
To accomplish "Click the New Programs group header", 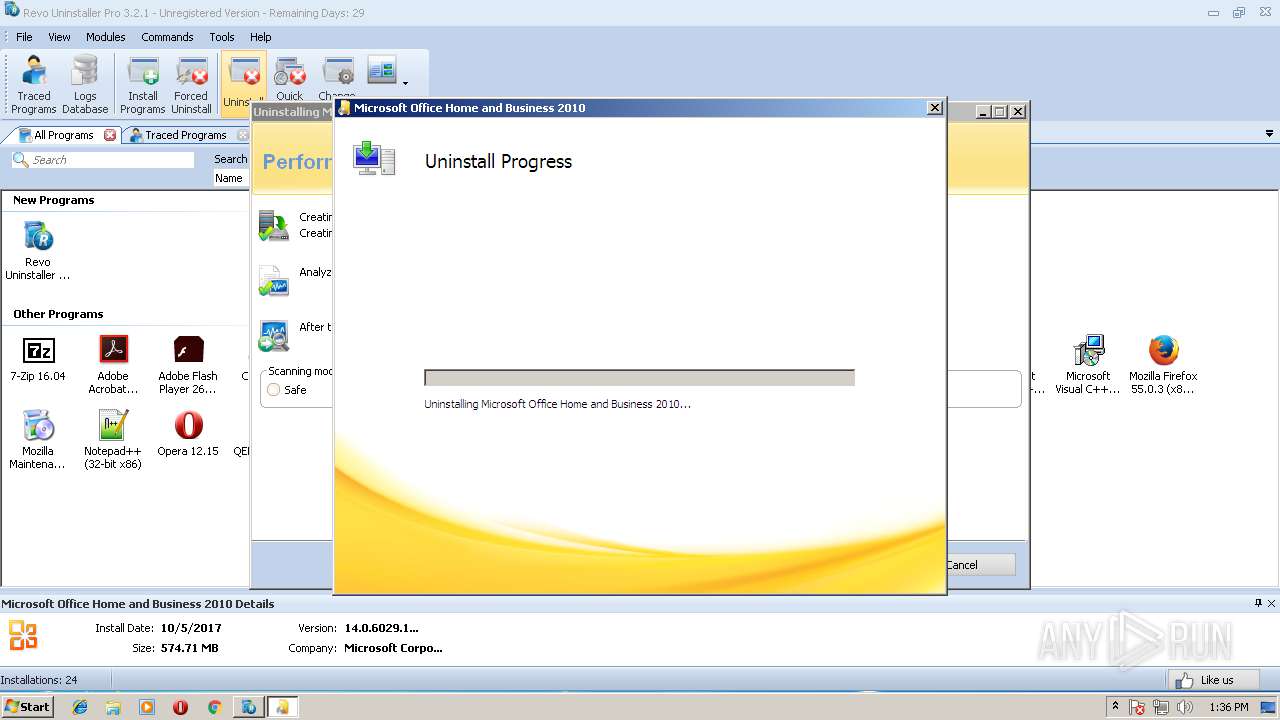I will pos(54,200).
